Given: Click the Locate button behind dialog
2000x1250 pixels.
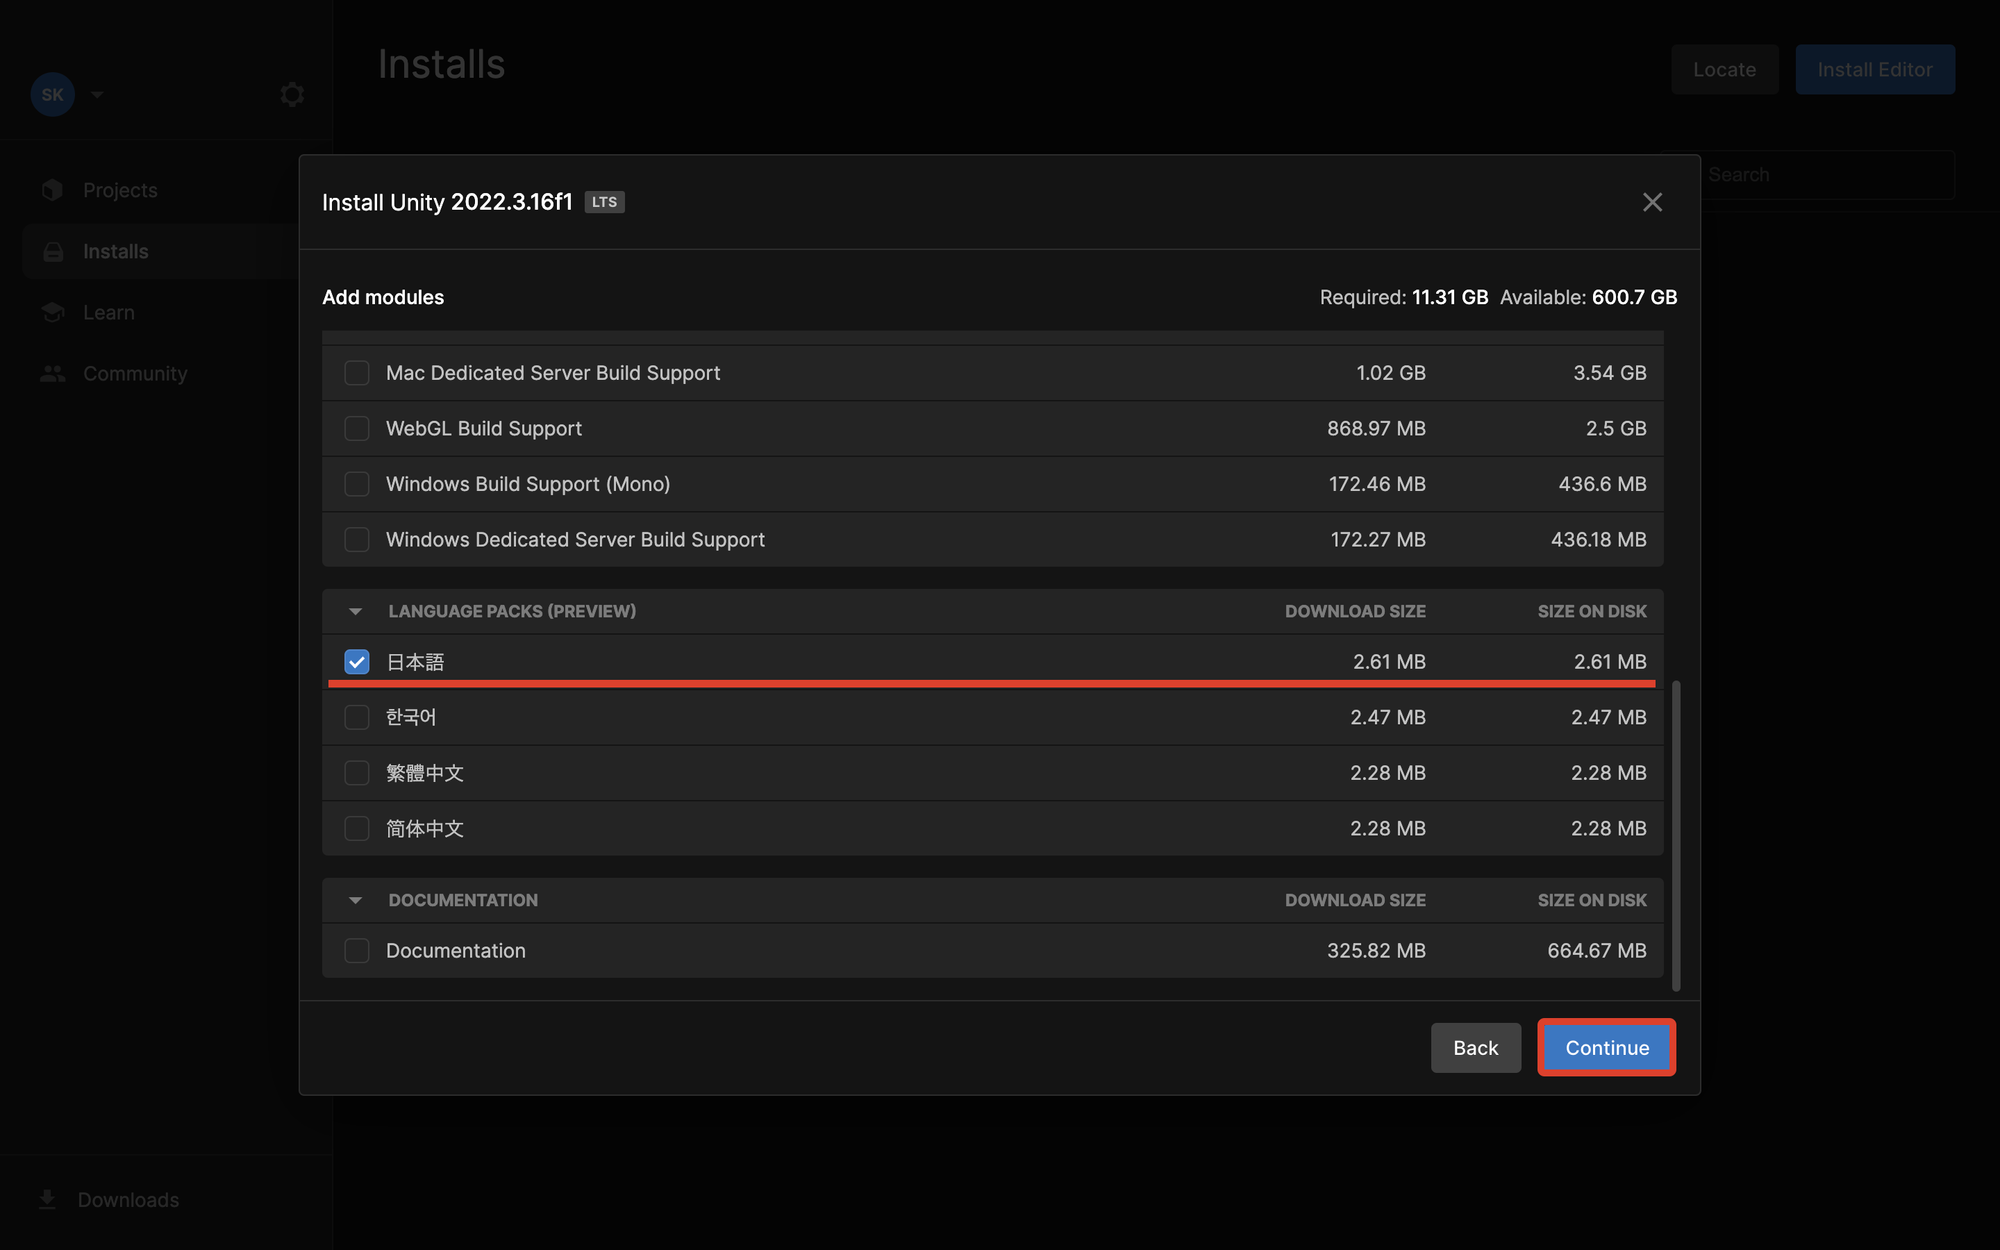Looking at the screenshot, I should tap(1725, 69).
